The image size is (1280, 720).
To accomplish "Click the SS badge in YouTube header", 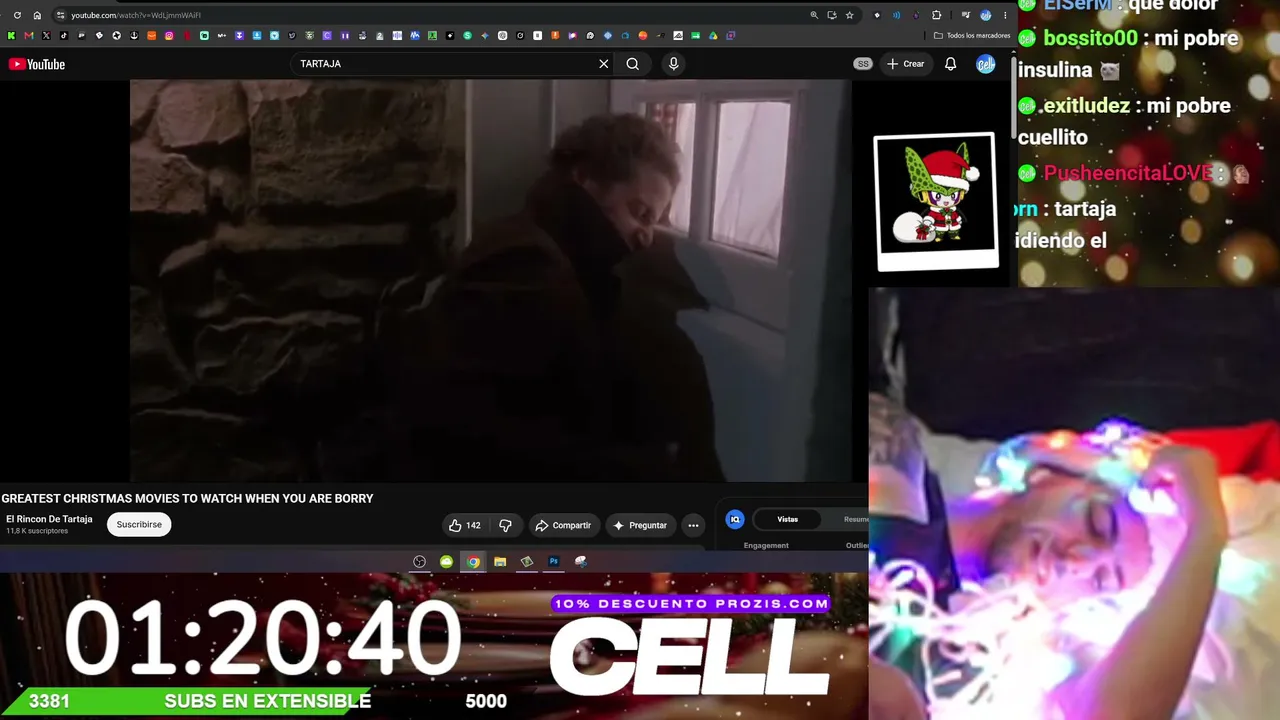I will pyautogui.click(x=863, y=64).
